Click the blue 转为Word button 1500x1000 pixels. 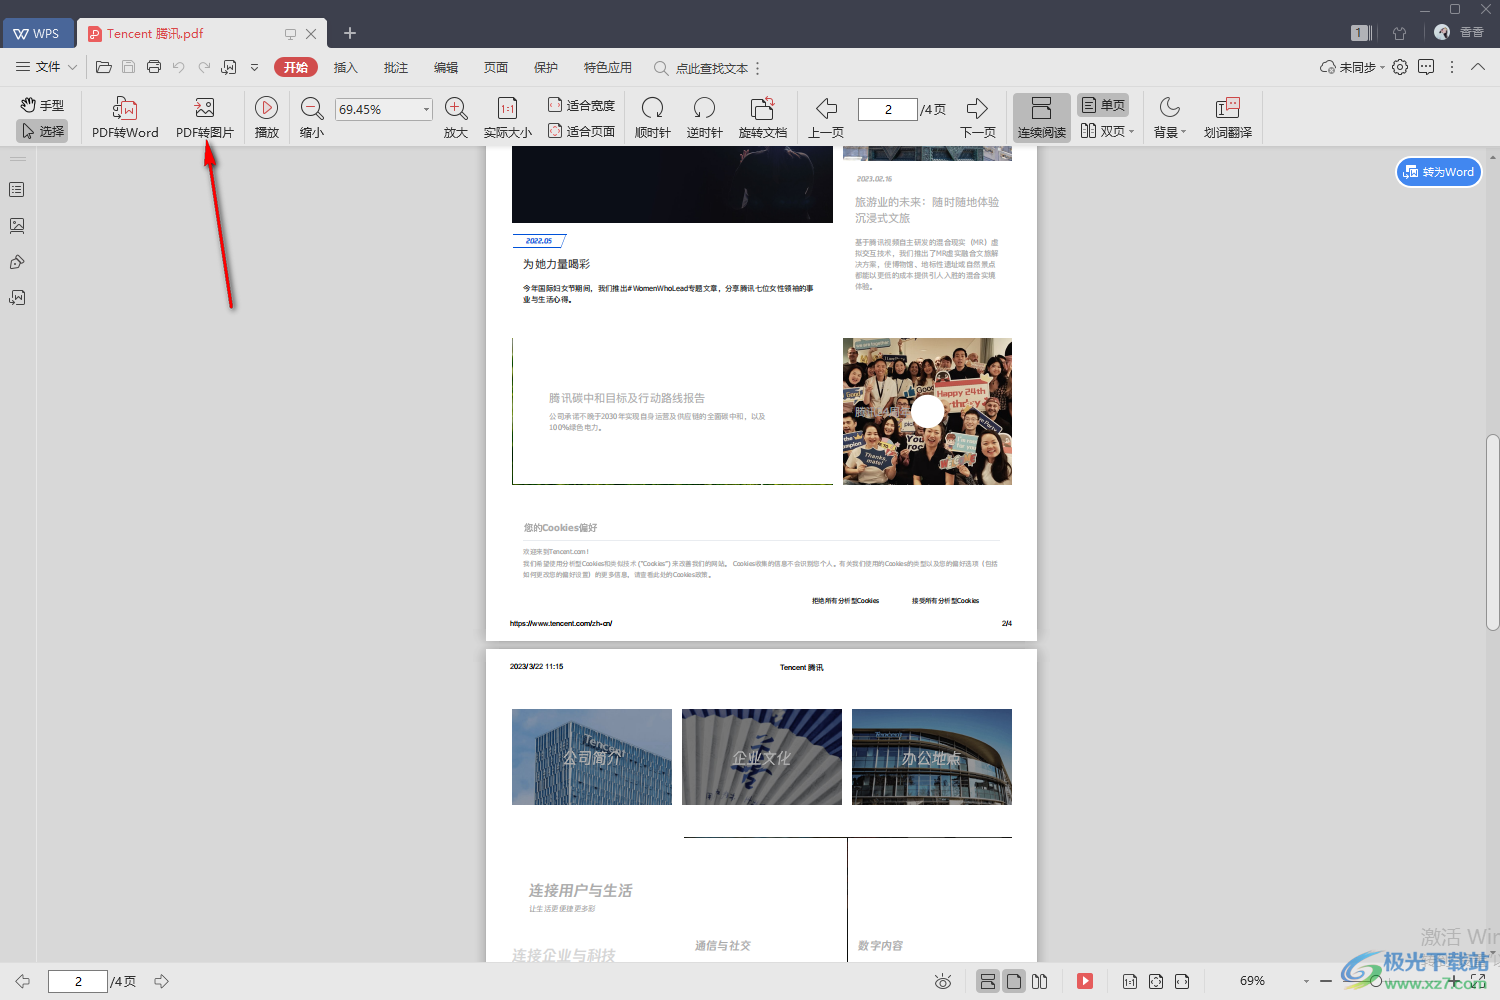1438,172
